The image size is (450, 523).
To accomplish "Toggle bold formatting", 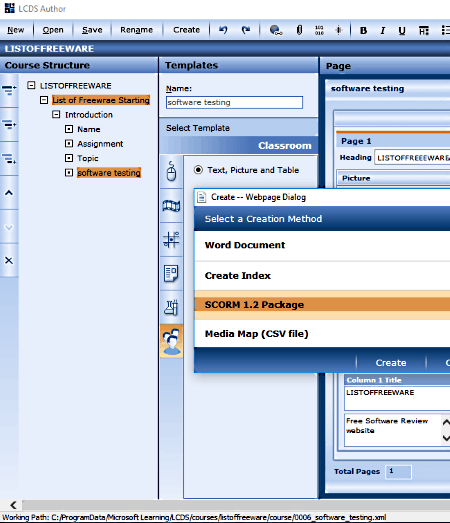I will tap(363, 31).
